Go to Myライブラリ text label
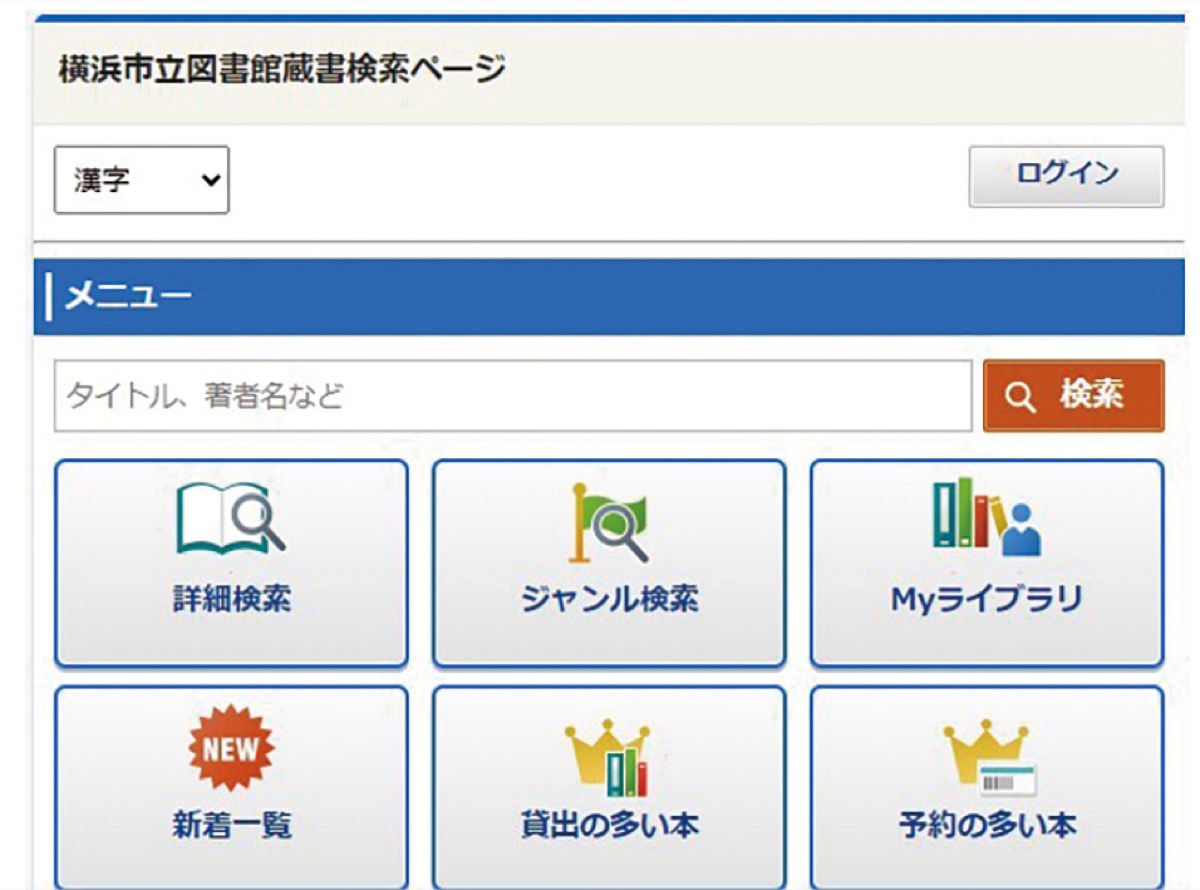Image resolution: width=1200 pixels, height=890 pixels. (986, 599)
